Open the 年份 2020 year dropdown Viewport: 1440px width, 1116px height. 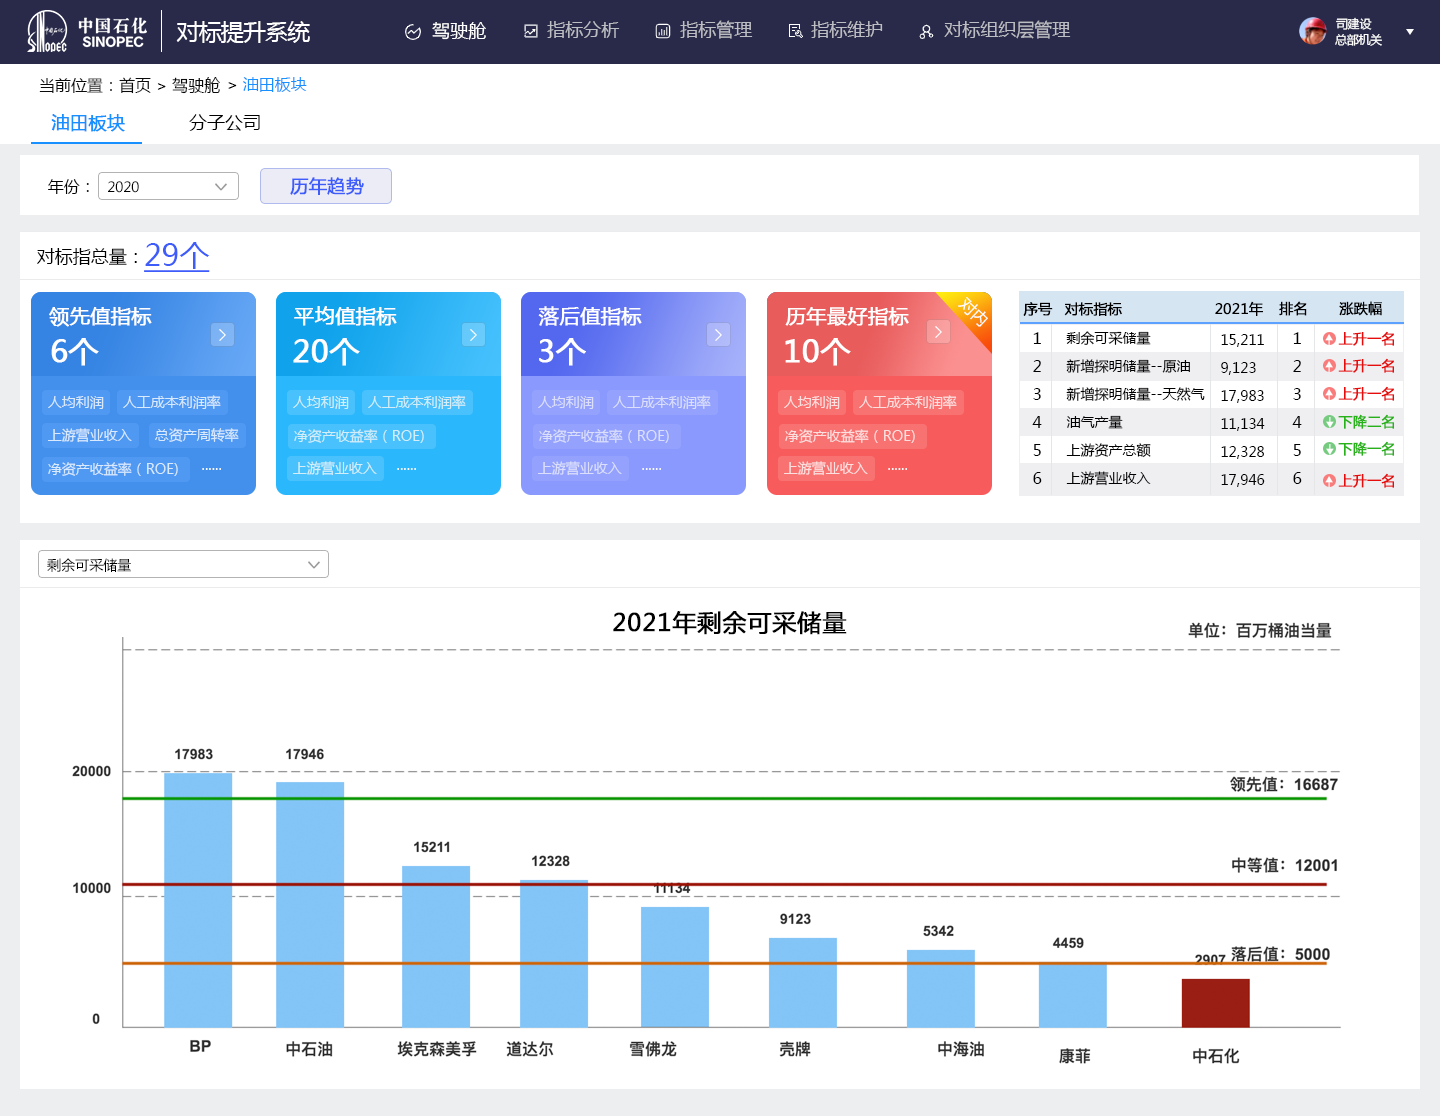168,186
